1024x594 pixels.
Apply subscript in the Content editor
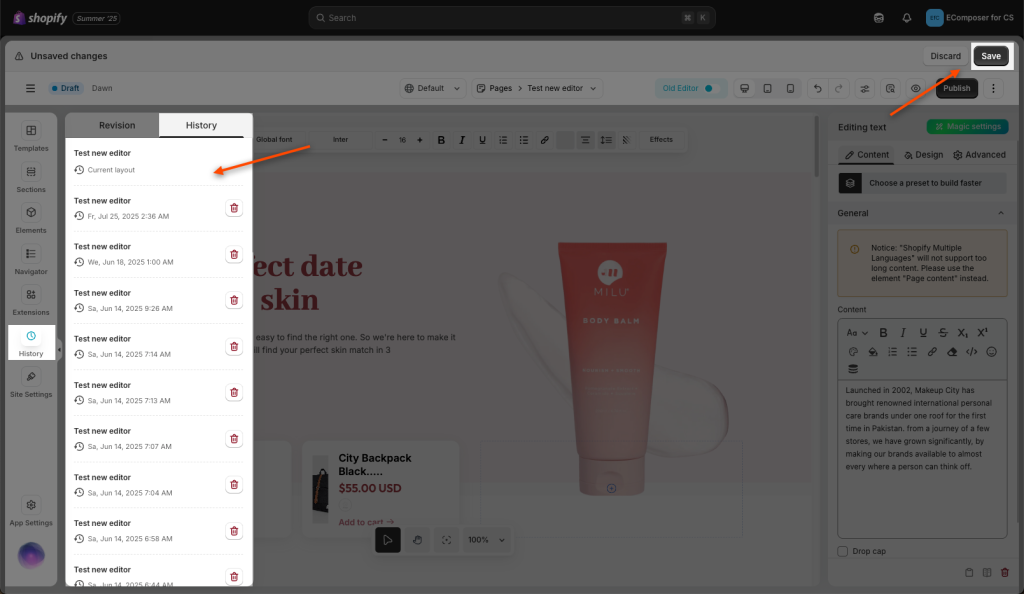coord(963,333)
